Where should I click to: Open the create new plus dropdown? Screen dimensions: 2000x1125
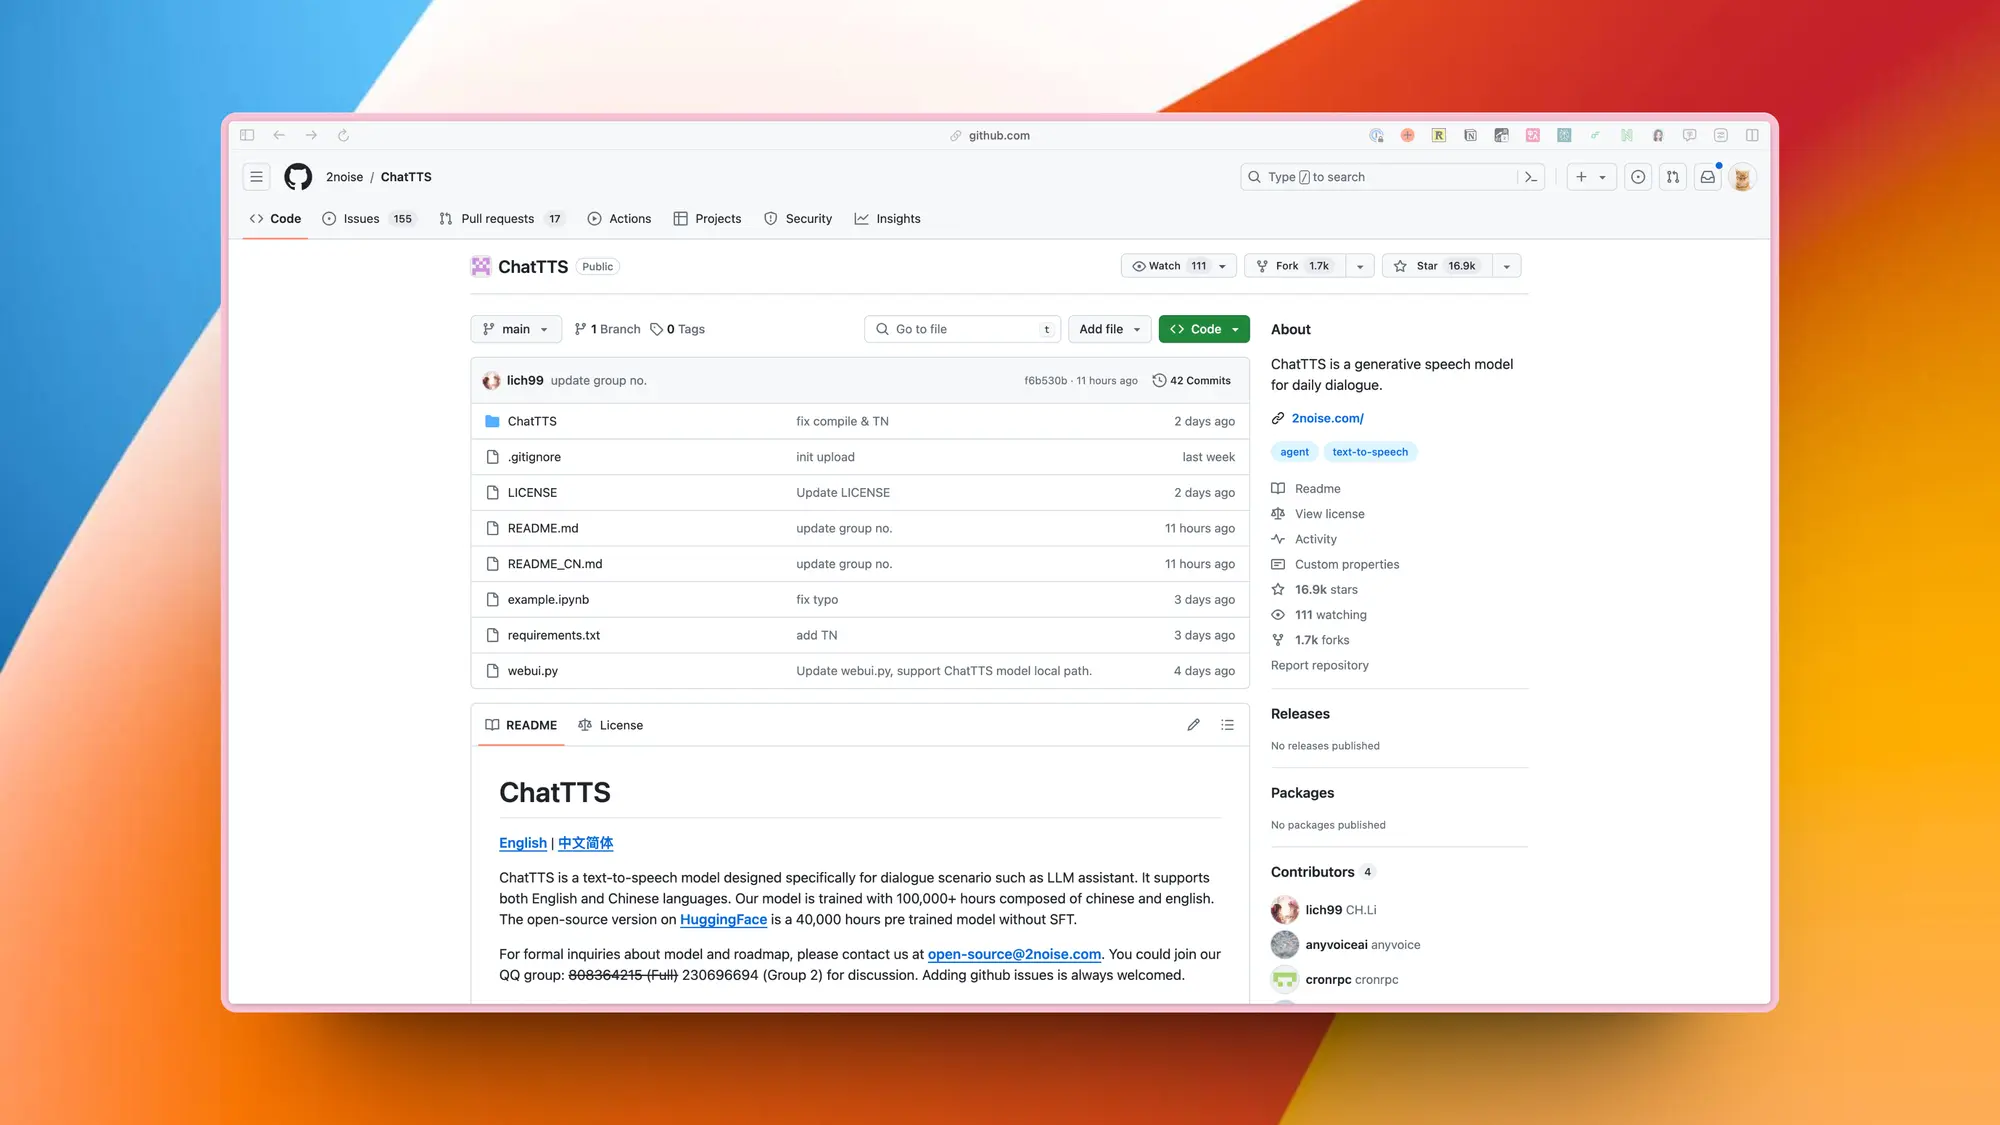[1591, 177]
